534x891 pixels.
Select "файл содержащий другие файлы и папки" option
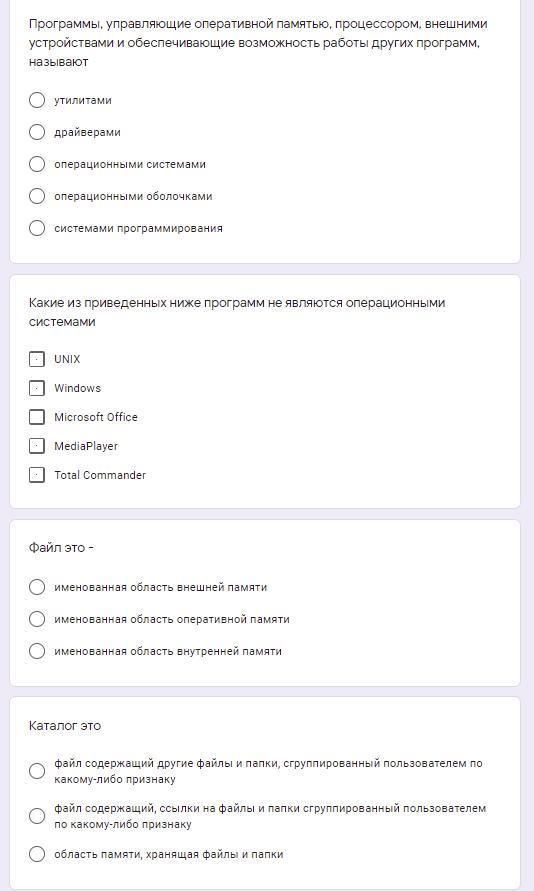click(x=37, y=771)
